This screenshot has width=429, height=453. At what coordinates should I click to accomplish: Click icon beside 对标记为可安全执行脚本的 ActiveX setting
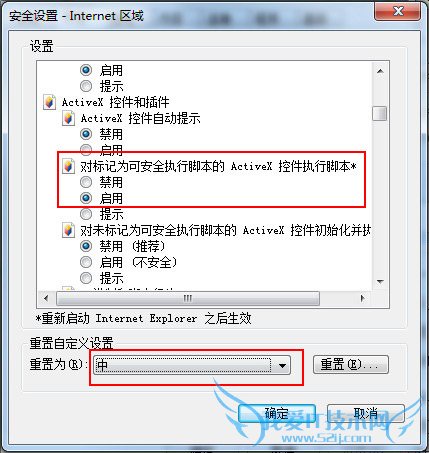pos(68,166)
